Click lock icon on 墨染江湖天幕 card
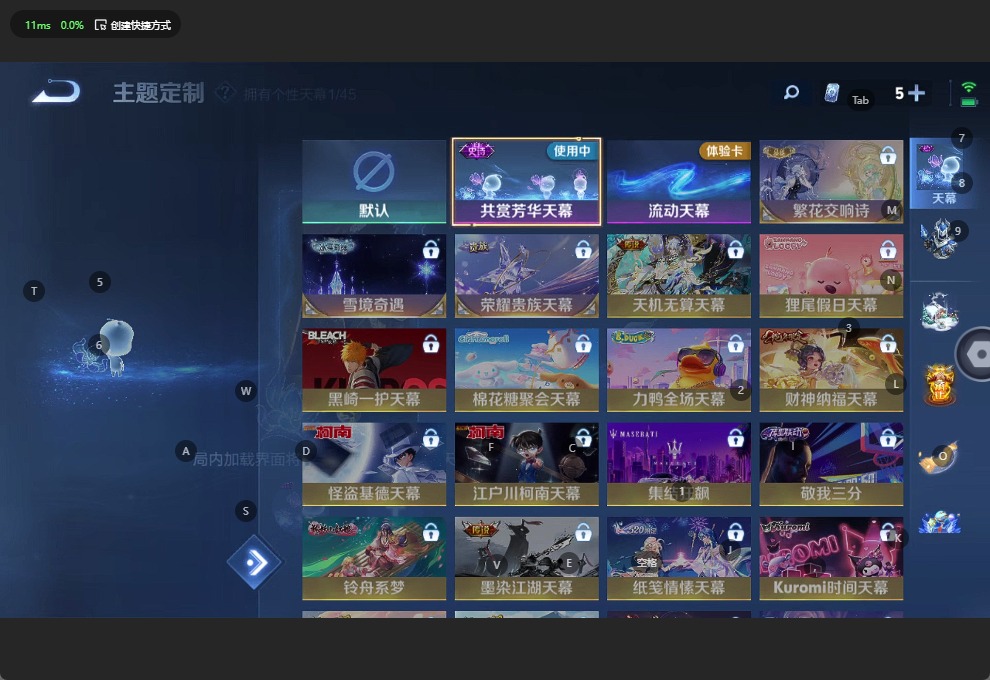990x680 pixels. [x=583, y=532]
